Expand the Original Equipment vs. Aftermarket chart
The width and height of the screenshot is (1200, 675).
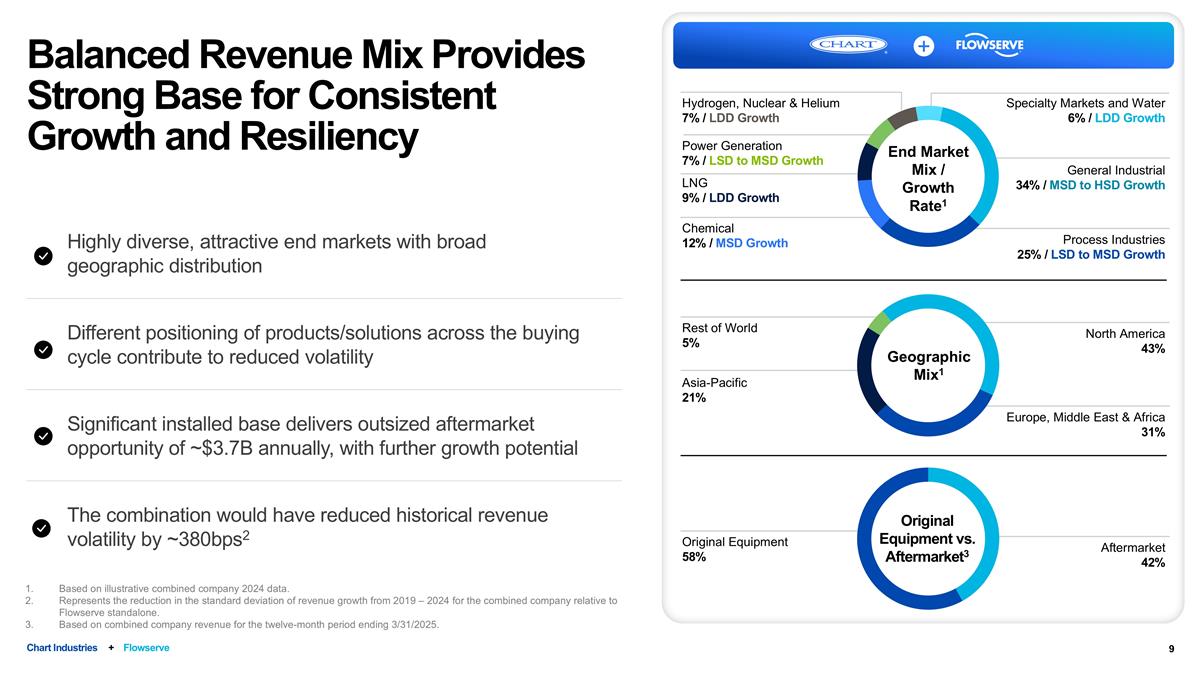click(x=928, y=538)
